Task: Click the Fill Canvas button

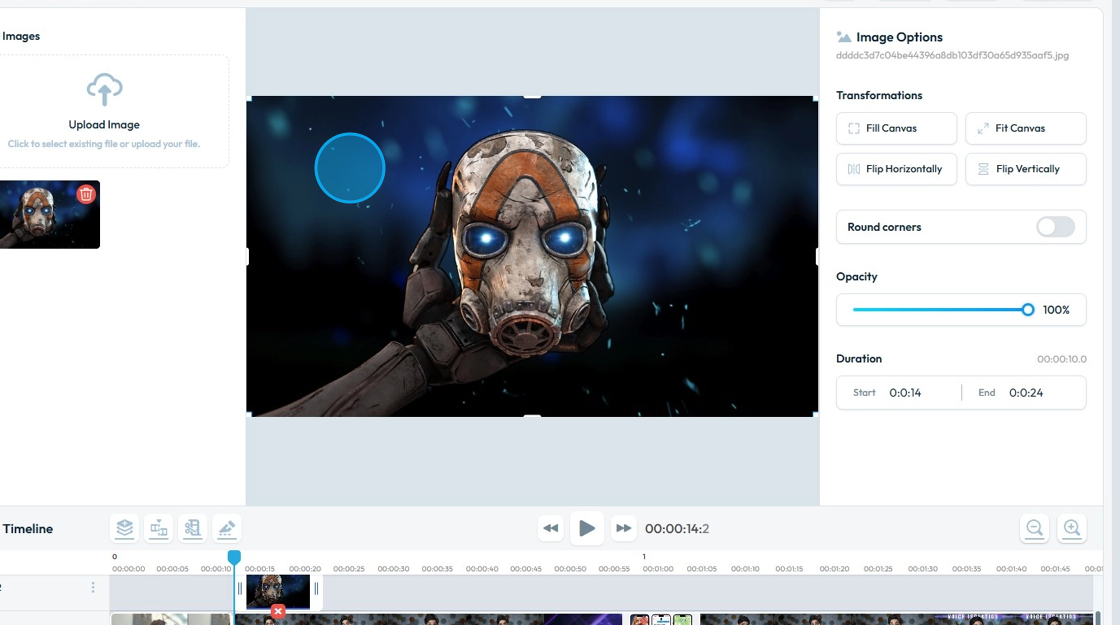Action: coord(896,129)
